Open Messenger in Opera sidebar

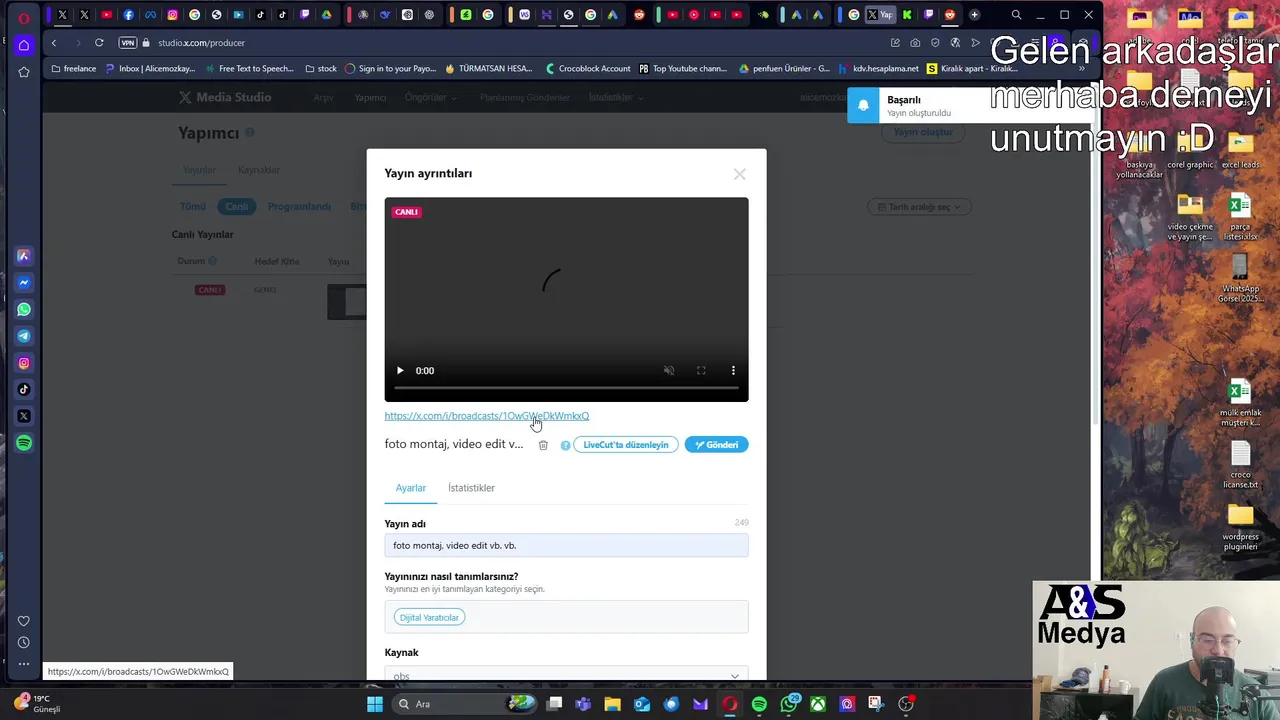[24, 283]
